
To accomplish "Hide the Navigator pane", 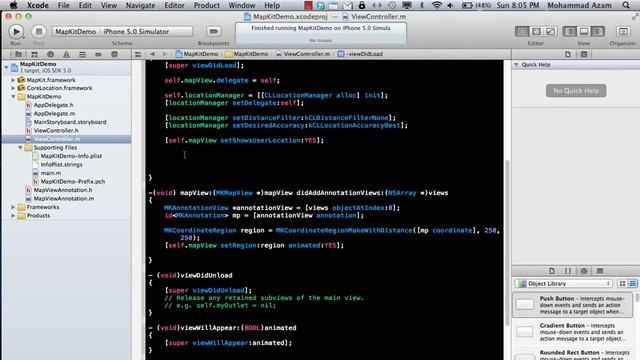I will (570, 31).
